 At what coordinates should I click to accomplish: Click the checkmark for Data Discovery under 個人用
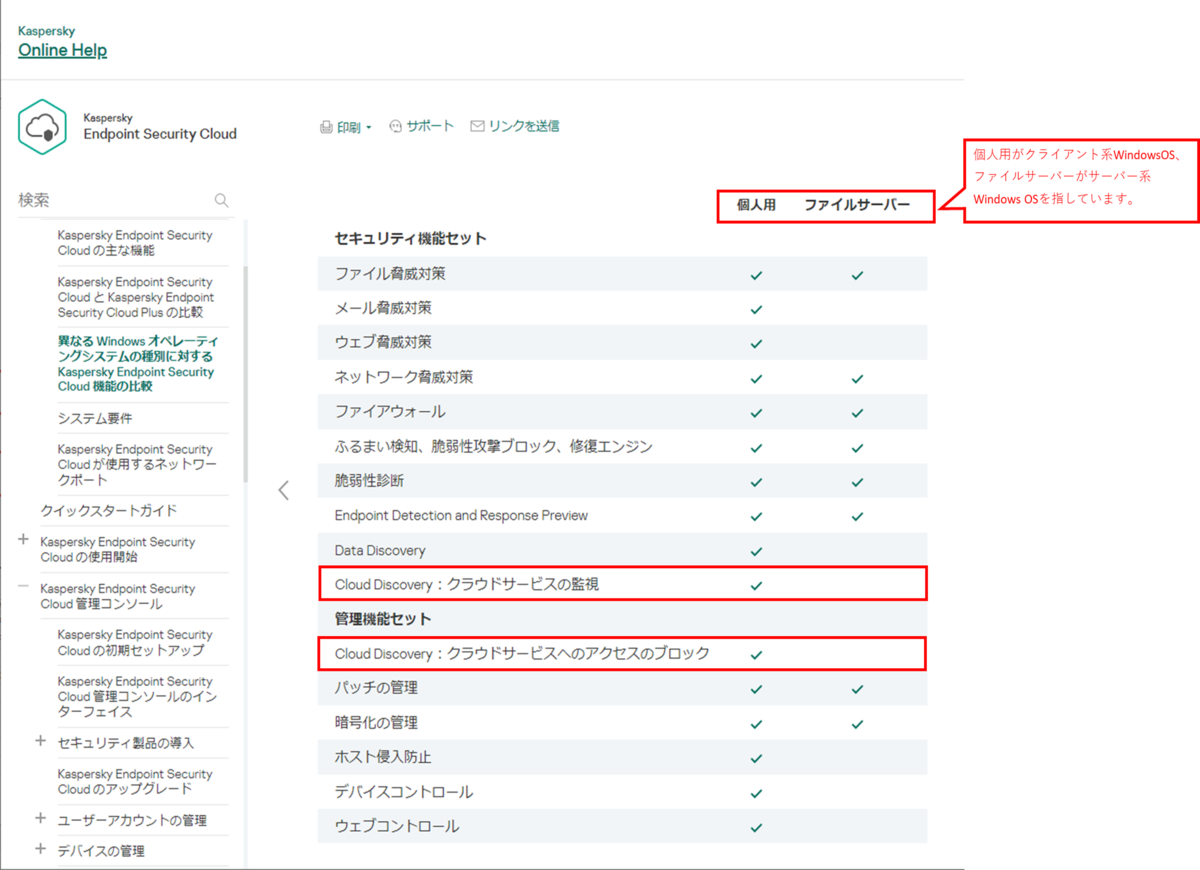757,550
